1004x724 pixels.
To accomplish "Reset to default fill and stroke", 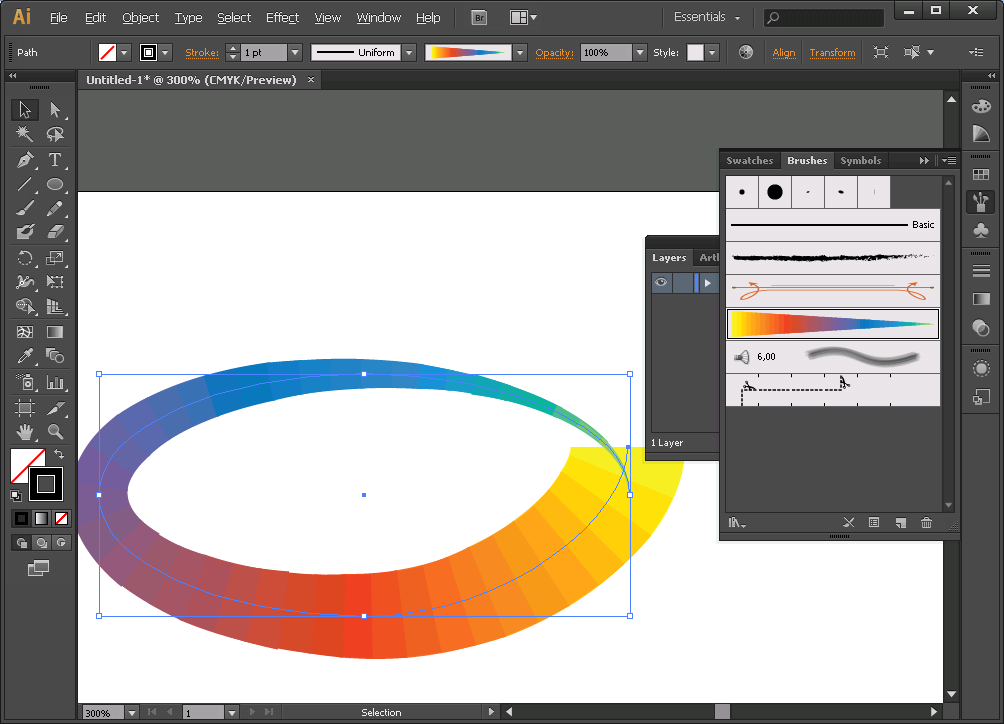I will click(x=16, y=495).
